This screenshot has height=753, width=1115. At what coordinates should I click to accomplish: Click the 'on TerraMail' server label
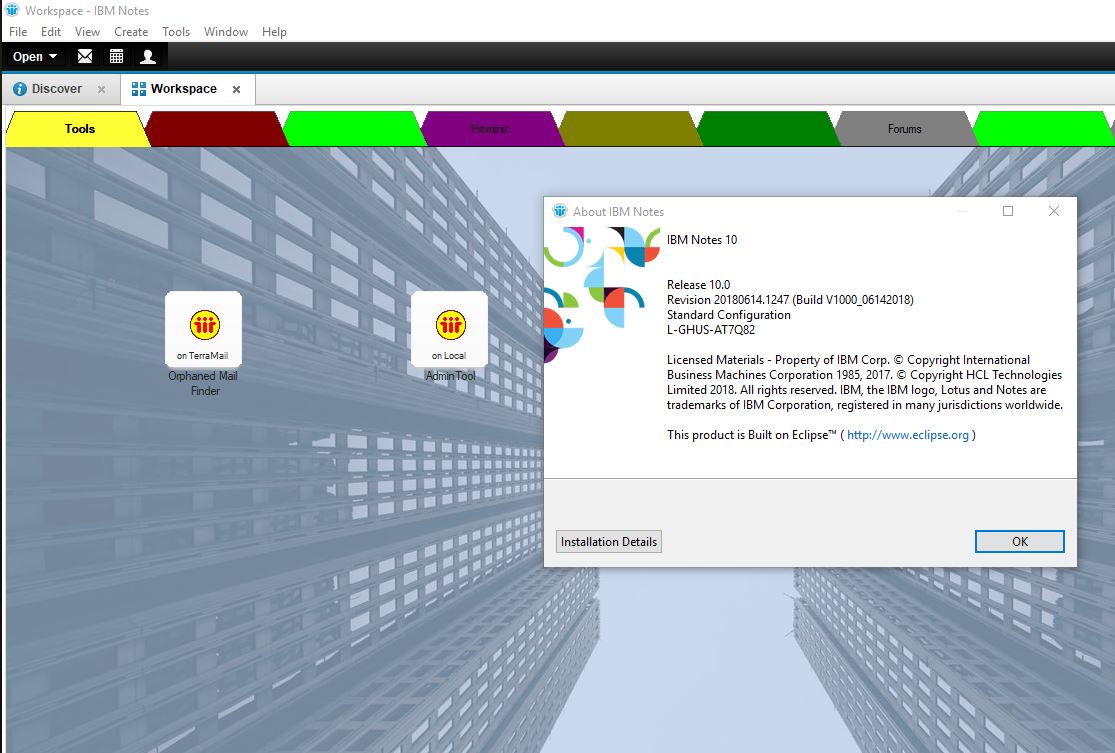pos(203,356)
